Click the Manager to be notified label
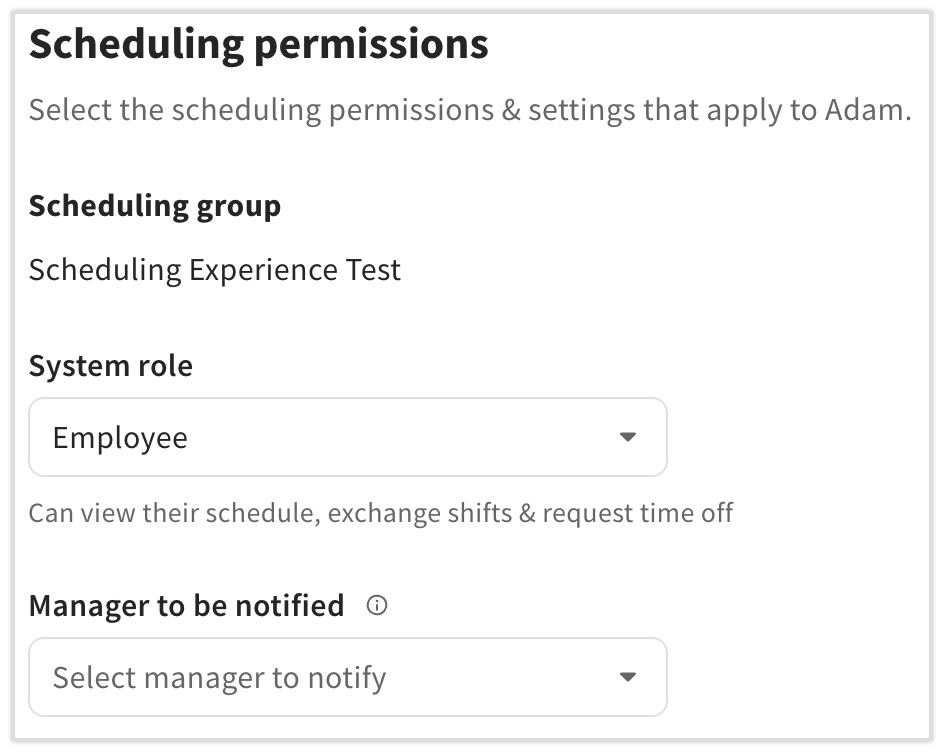 click(x=186, y=605)
